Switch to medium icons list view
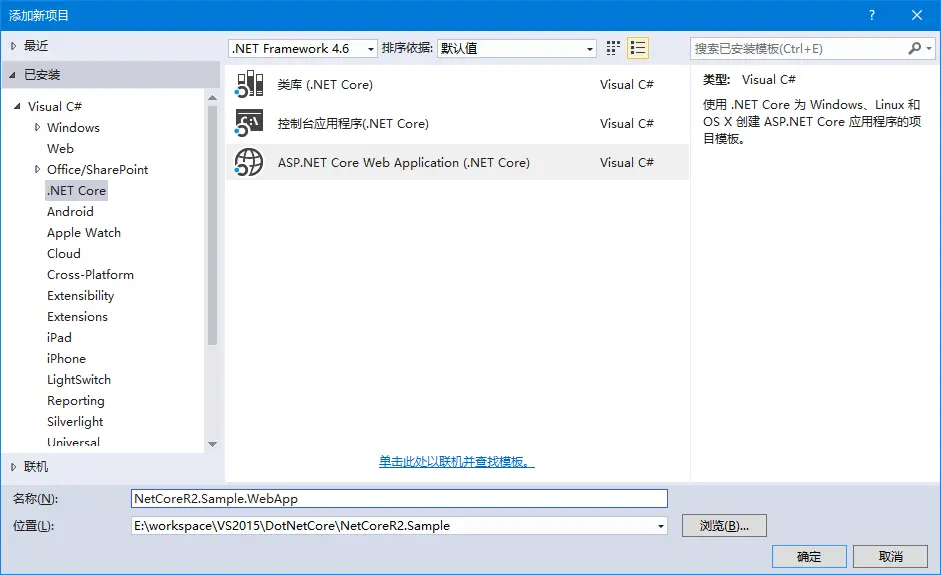The height and width of the screenshot is (575, 941). click(x=638, y=48)
